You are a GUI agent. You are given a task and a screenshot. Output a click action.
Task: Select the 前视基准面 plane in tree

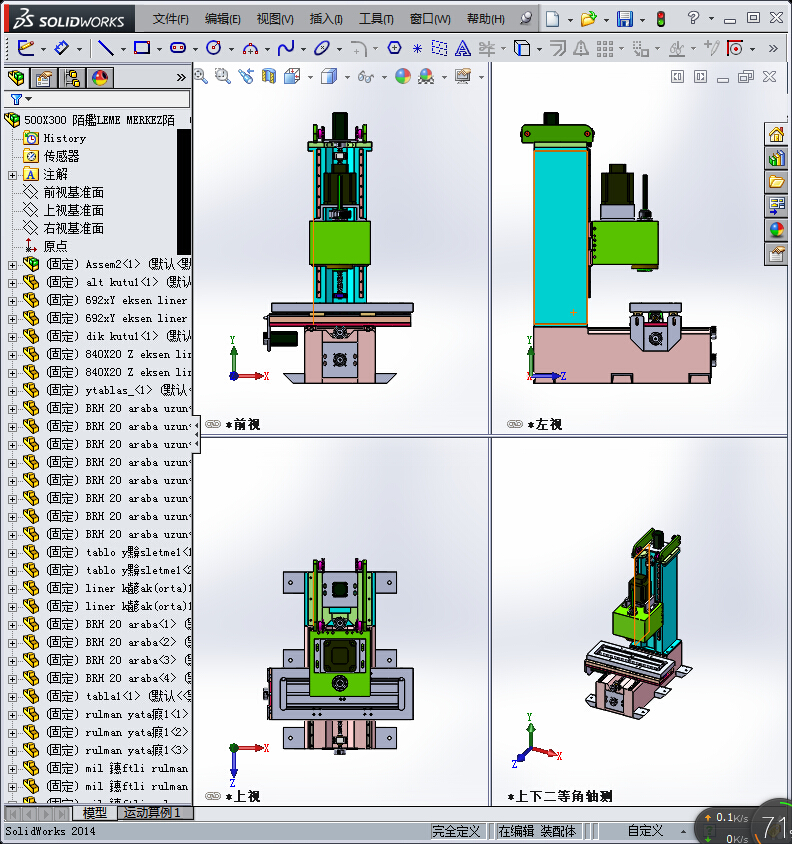pyautogui.click(x=73, y=192)
